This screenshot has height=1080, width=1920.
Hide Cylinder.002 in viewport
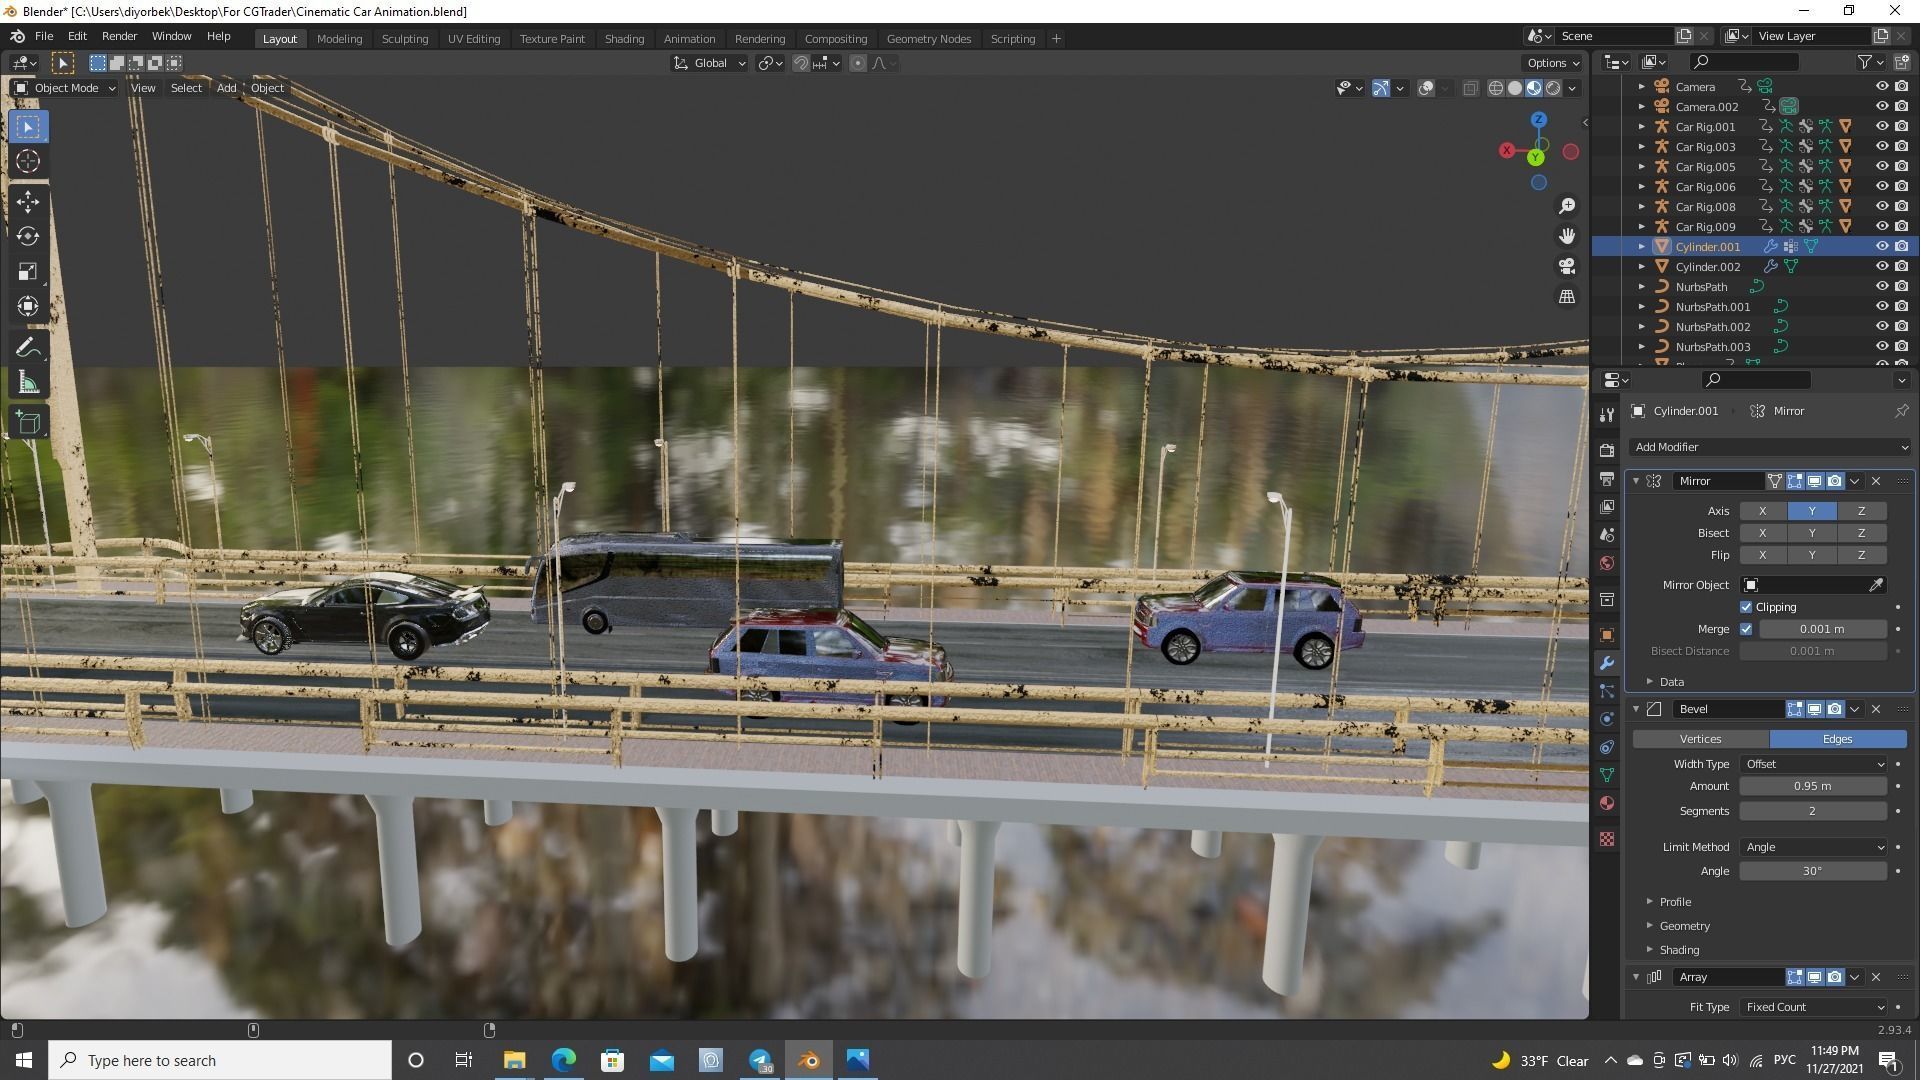1882,267
